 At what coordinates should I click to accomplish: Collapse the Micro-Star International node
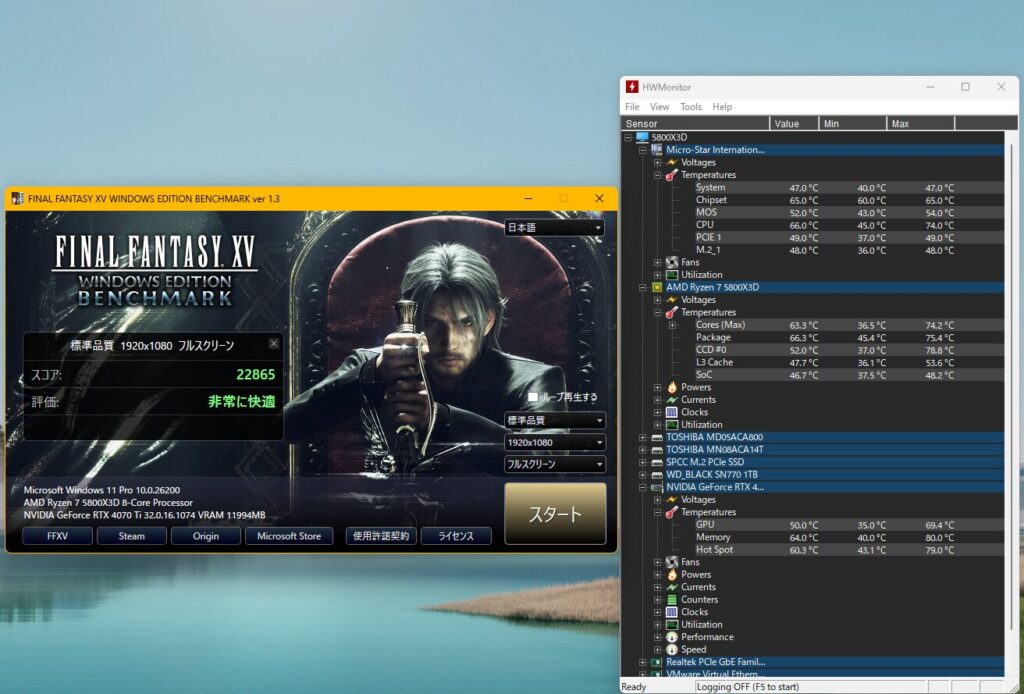643,150
